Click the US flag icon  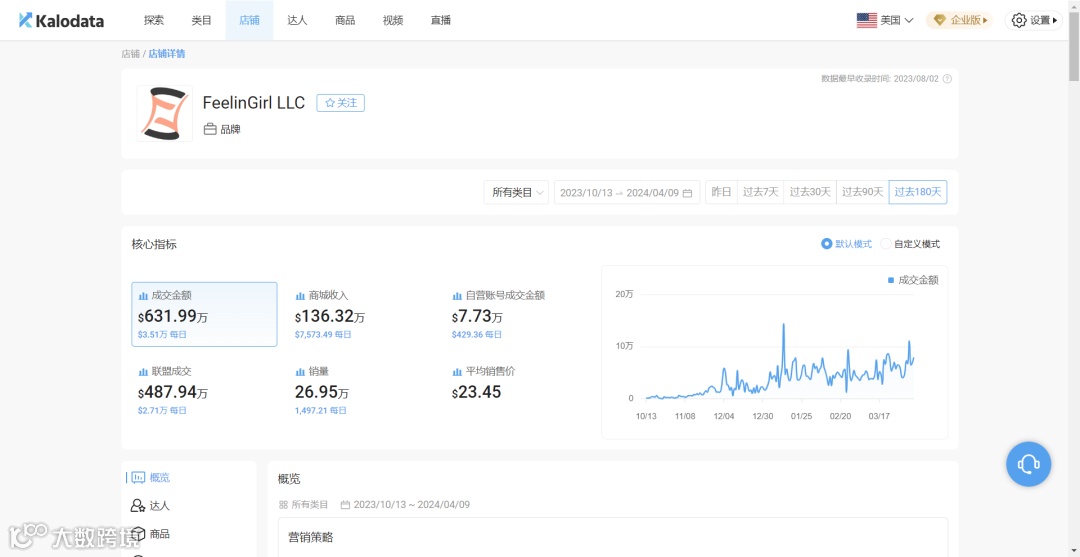(x=866, y=21)
